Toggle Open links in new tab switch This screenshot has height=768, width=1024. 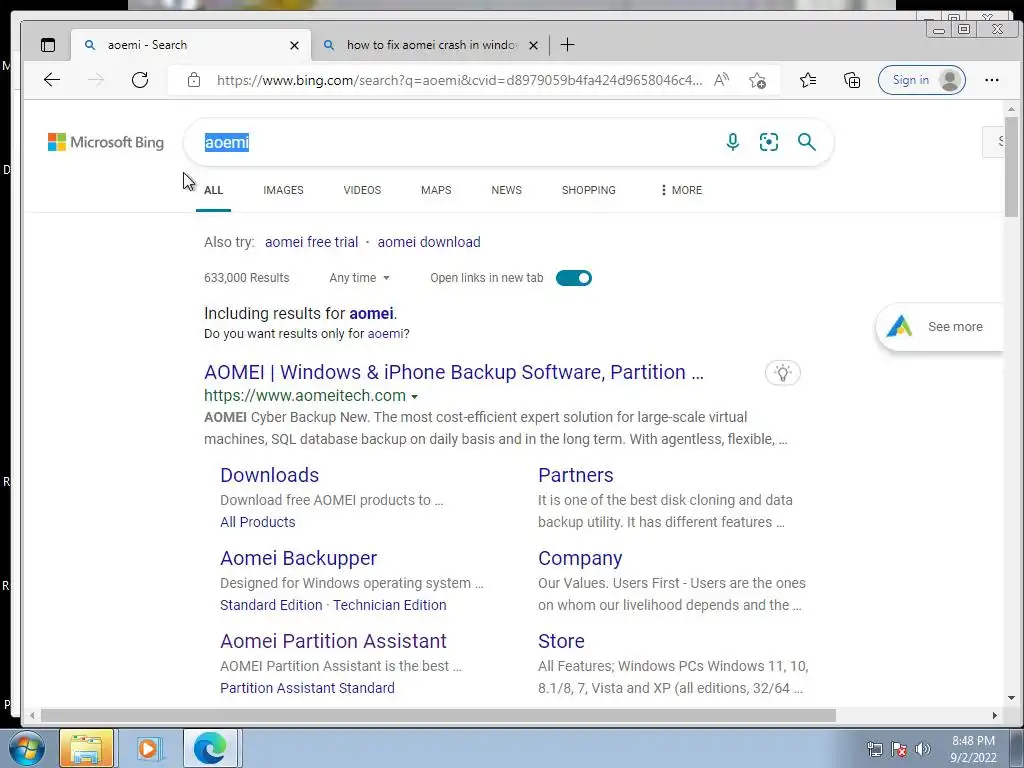tap(573, 278)
